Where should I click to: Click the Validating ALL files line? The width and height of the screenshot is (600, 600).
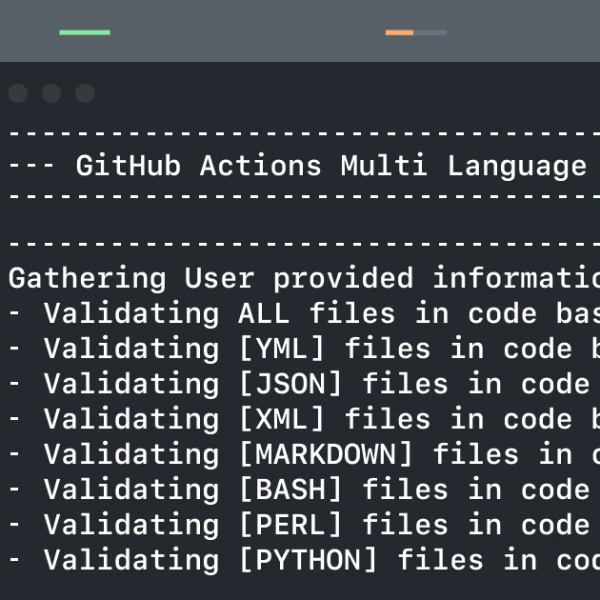tap(300, 314)
